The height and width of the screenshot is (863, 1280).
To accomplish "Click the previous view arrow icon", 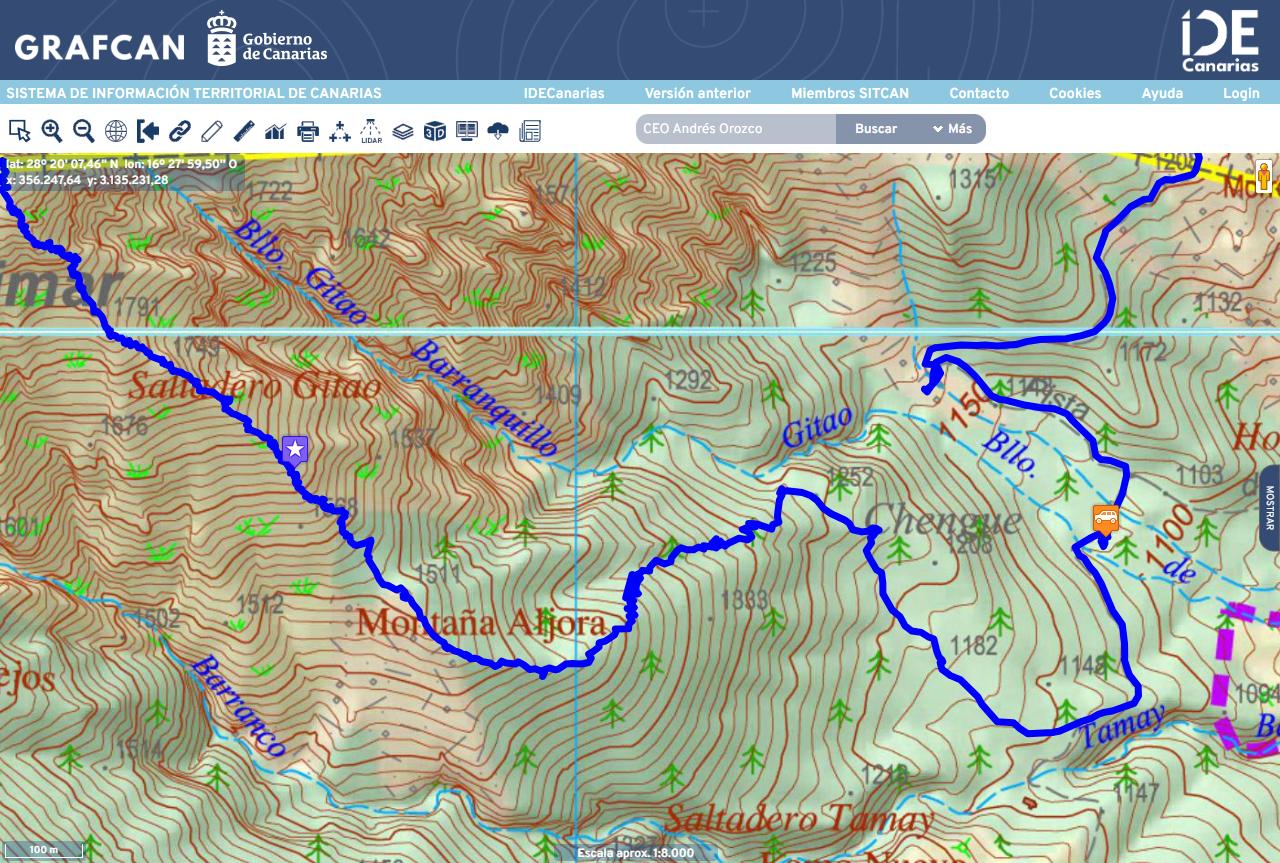I will (x=148, y=130).
